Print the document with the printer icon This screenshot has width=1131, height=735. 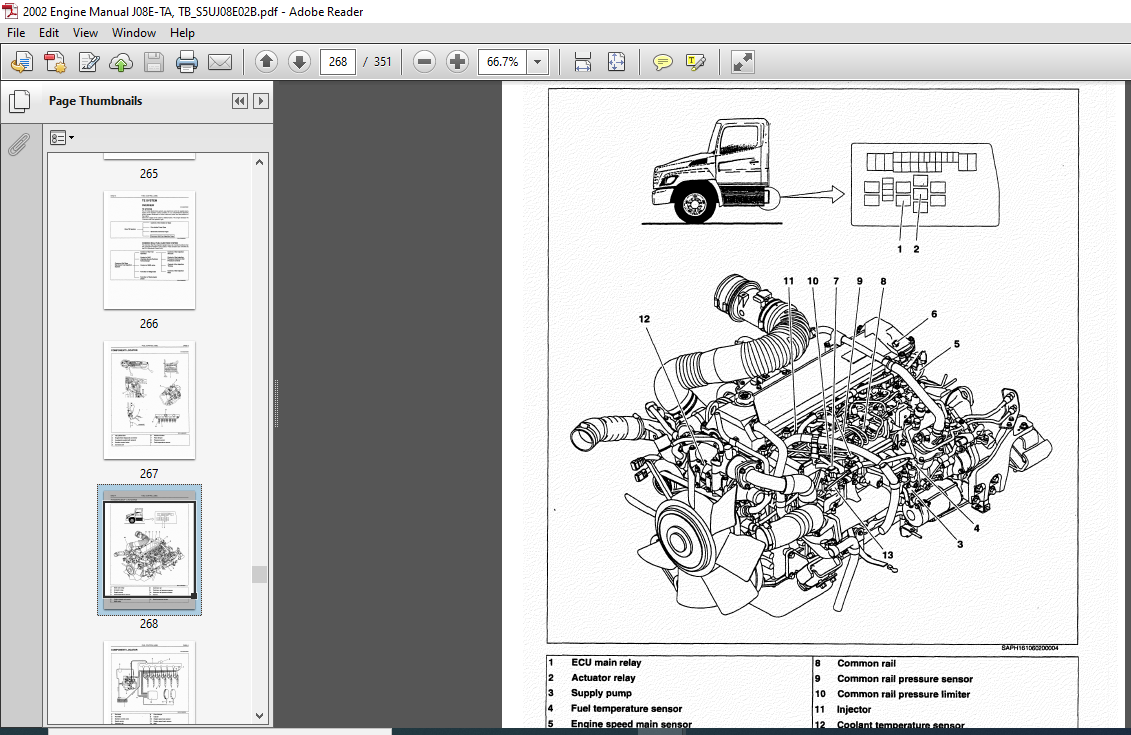point(187,62)
